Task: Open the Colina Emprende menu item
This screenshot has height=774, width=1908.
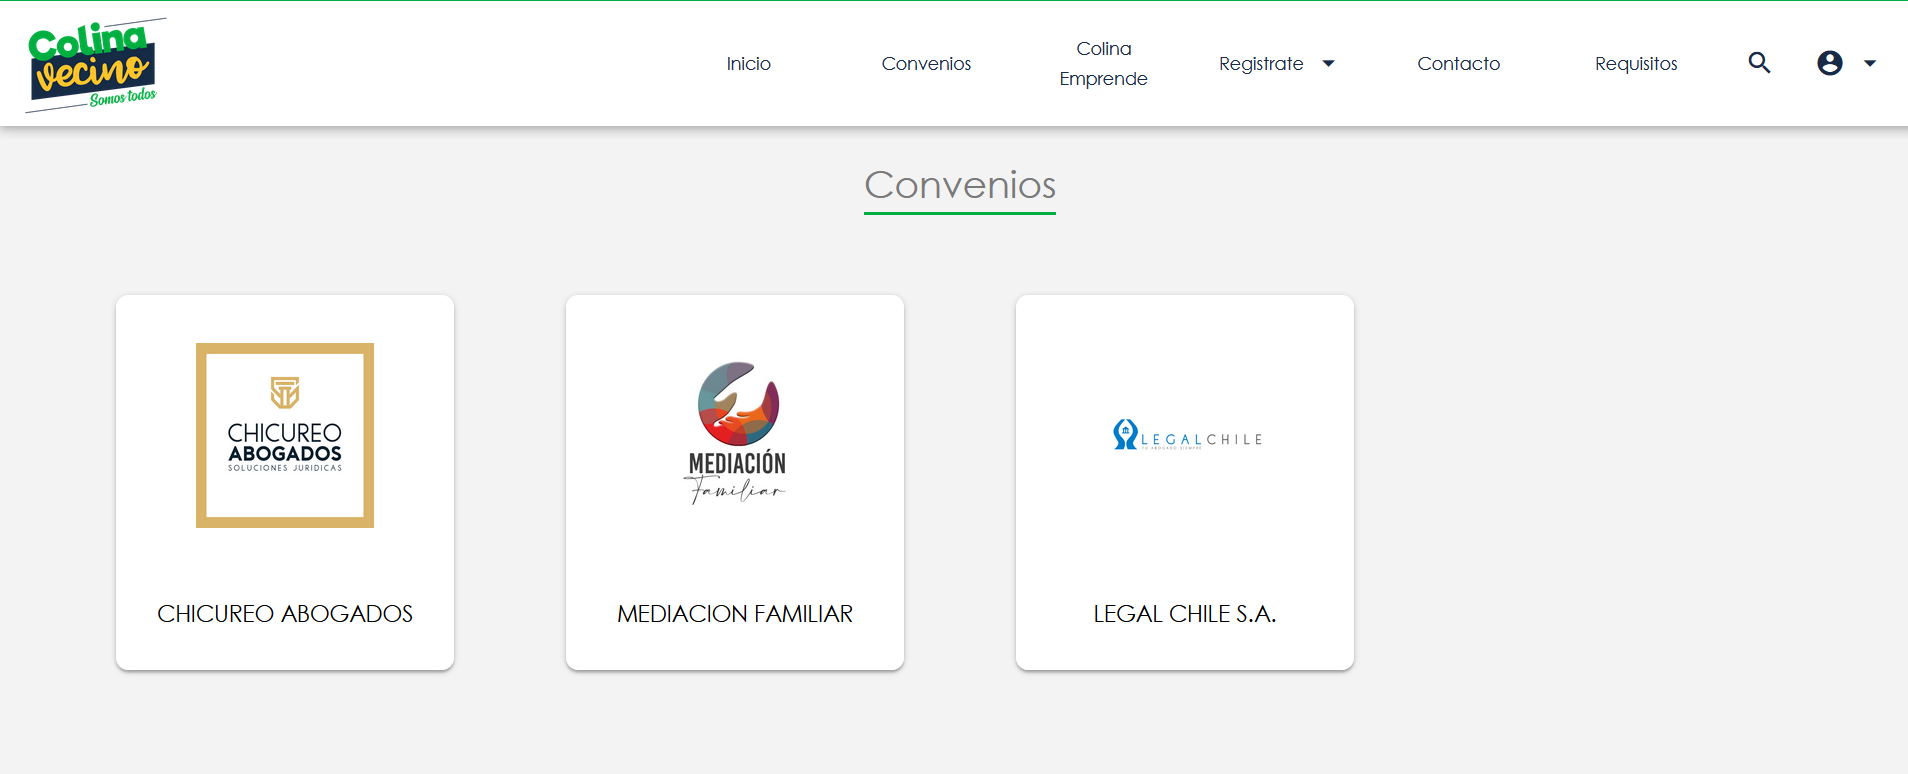Action: 1103,63
